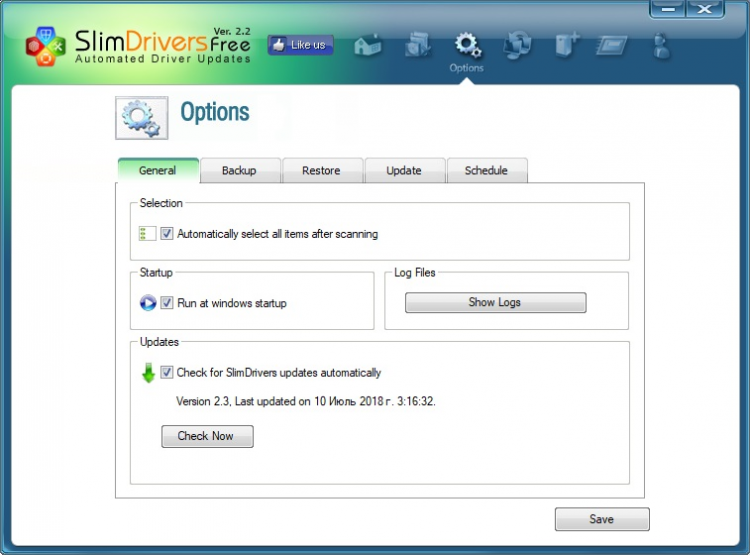This screenshot has height=555, width=750.
Task: Switch to the Backup tab
Action: (x=240, y=170)
